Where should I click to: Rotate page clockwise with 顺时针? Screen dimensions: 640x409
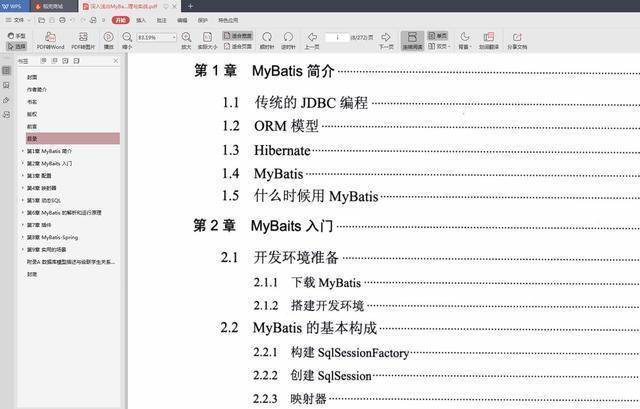coord(267,37)
